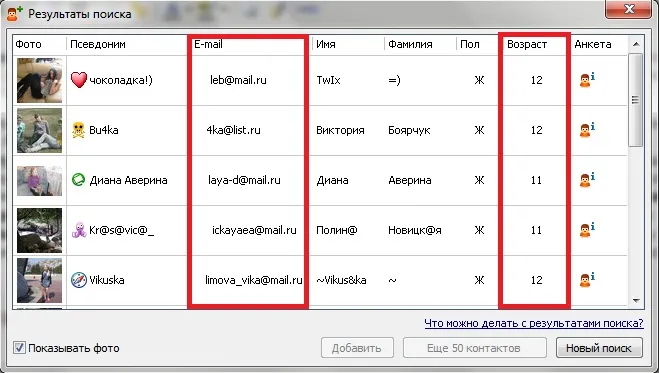The width and height of the screenshot is (659, 373).
Task: Click email laya-d@mail.ru
Action: [x=244, y=180]
